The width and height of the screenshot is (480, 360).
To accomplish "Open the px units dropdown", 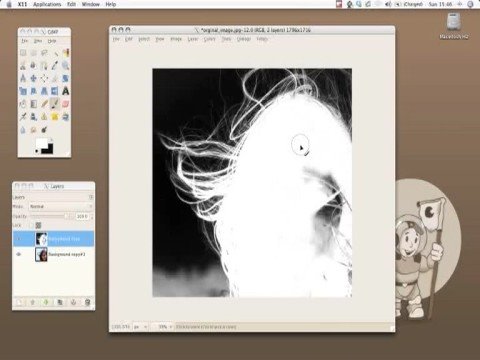I will click(141, 327).
